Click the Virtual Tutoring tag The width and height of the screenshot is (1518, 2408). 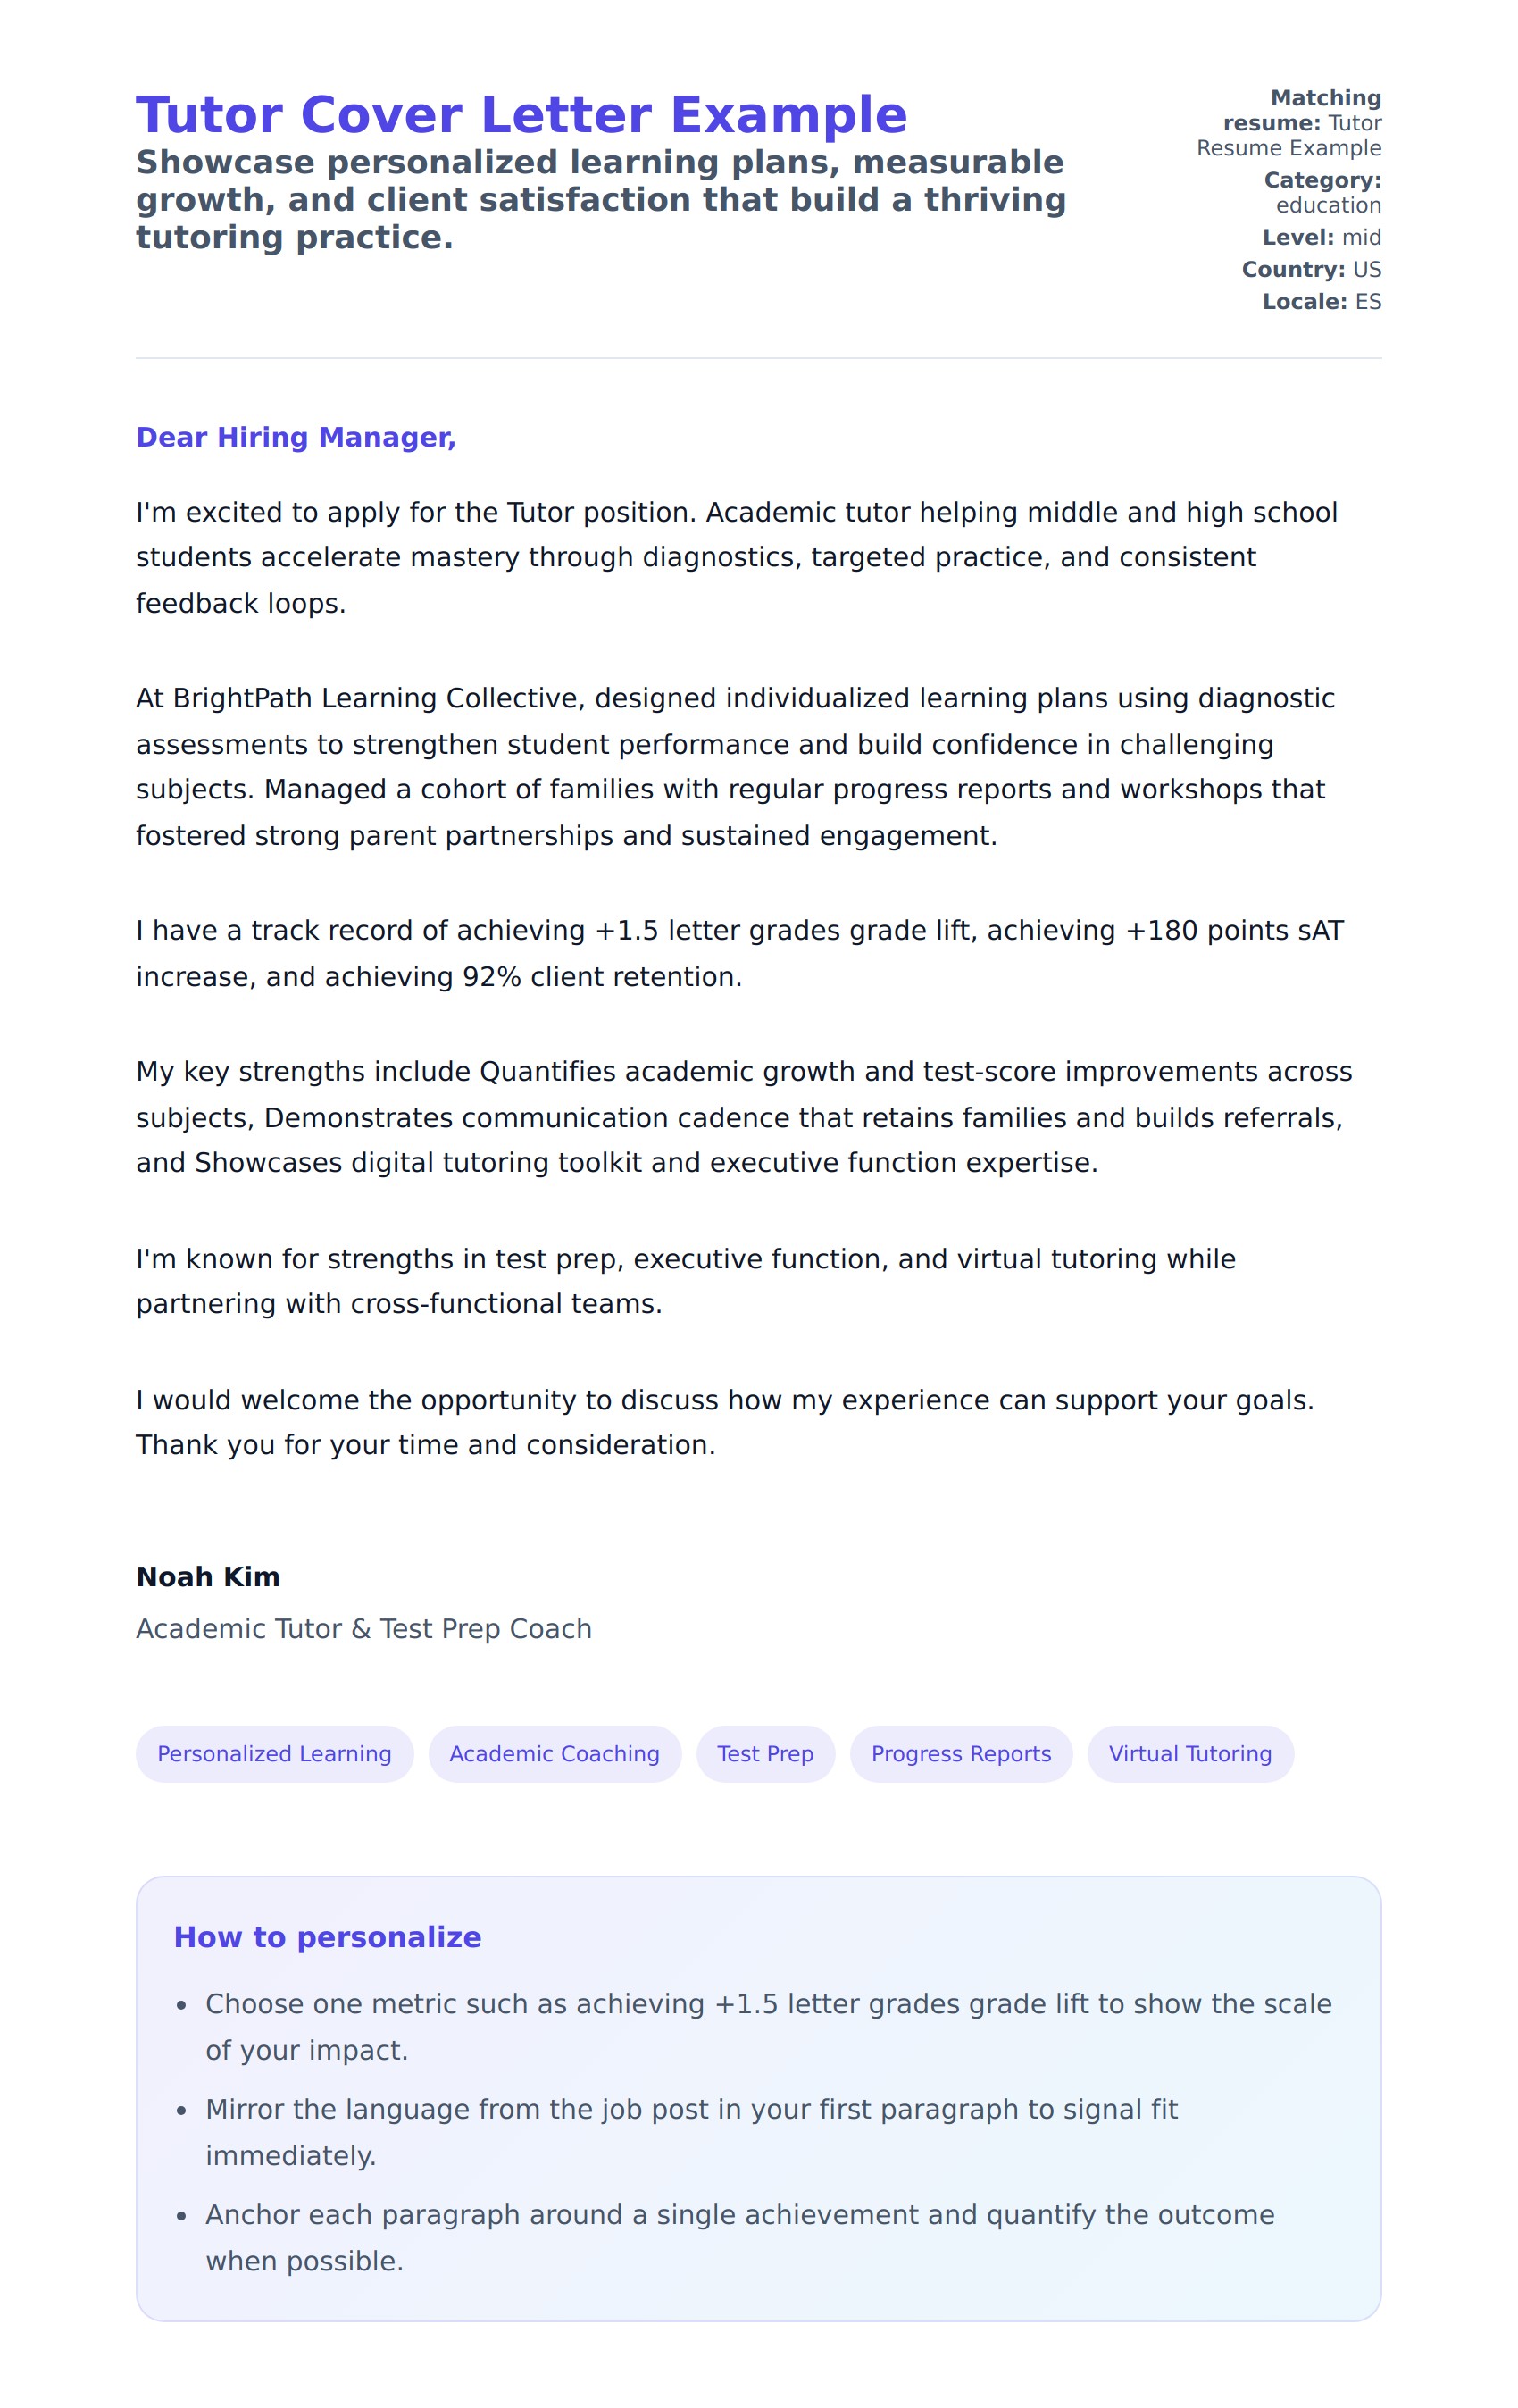[1189, 1753]
